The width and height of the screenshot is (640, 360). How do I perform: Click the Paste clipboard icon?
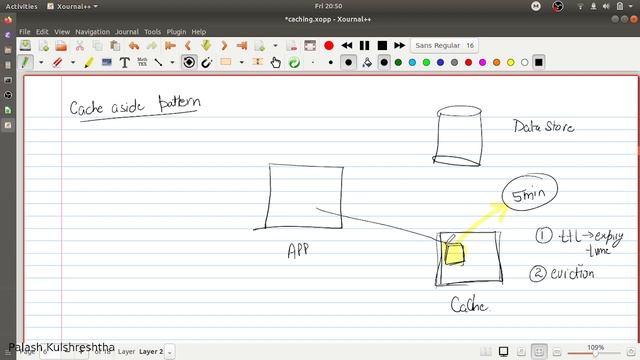pyautogui.click(x=116, y=45)
